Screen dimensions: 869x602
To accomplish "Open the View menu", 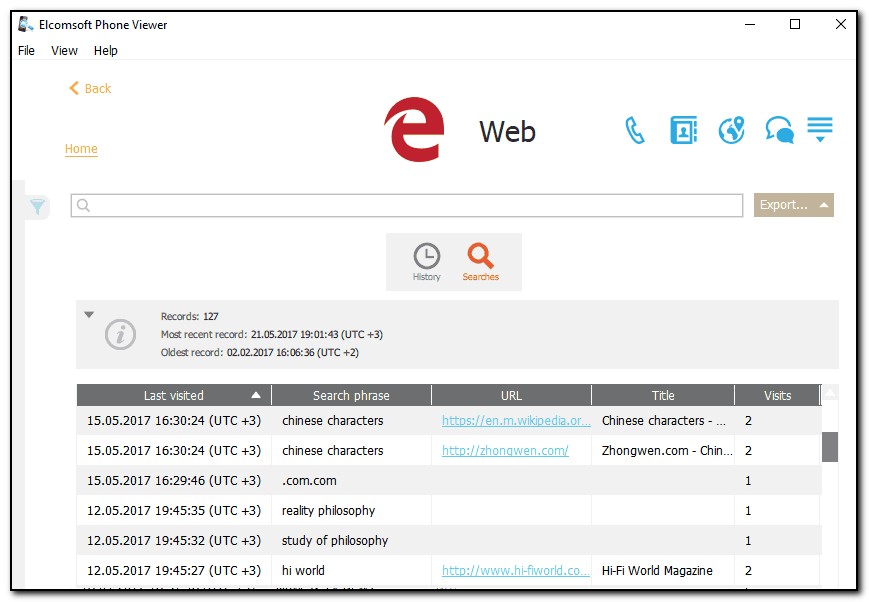I will pos(64,51).
